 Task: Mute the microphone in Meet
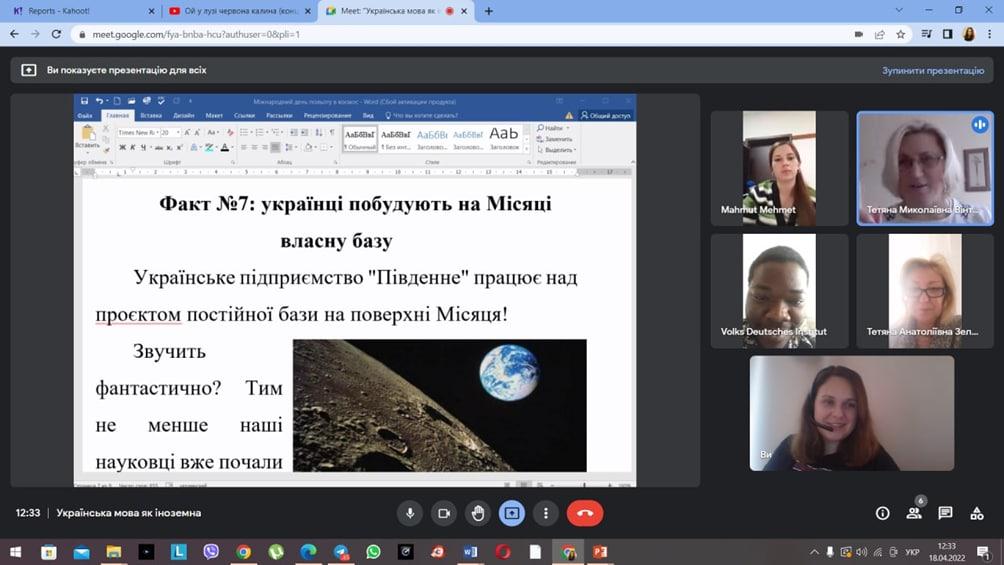coord(409,513)
